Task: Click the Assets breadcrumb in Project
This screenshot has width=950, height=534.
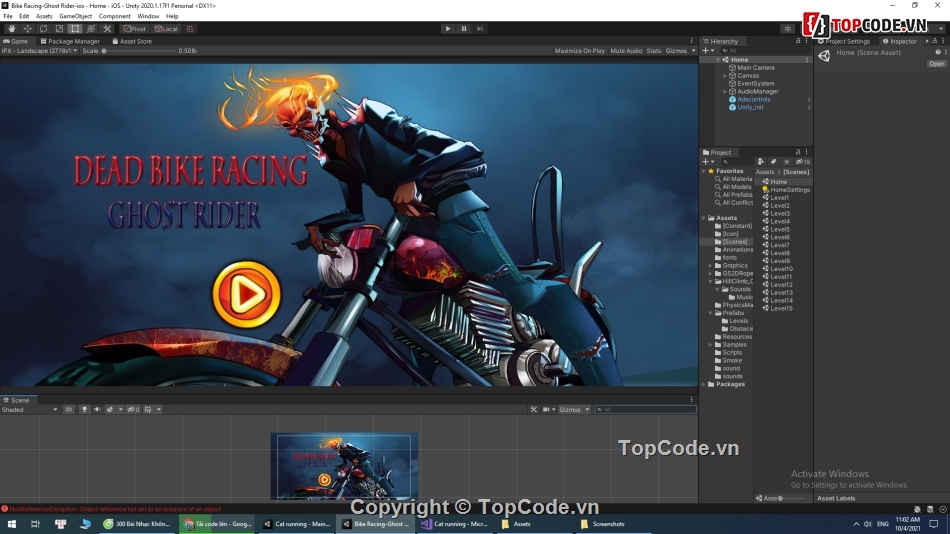Action: (765, 172)
